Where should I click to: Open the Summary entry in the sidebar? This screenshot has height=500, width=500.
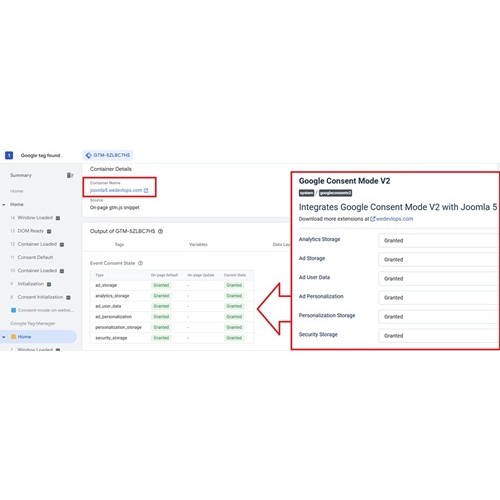[x=21, y=175]
